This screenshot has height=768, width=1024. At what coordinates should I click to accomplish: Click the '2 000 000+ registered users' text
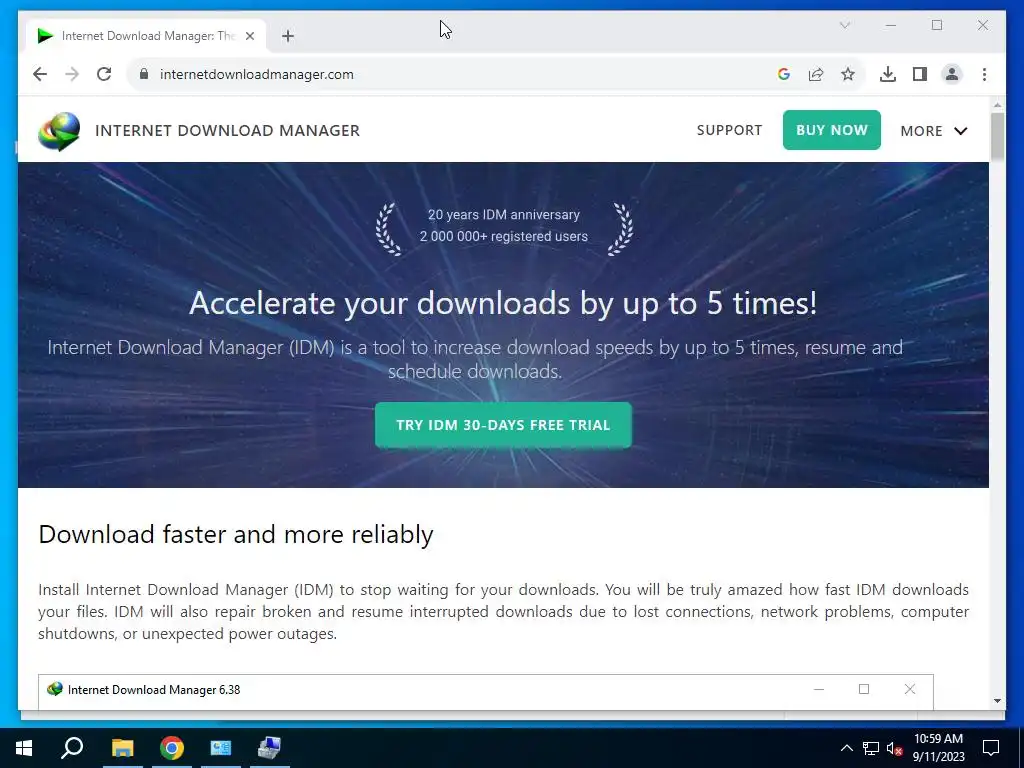[504, 236]
